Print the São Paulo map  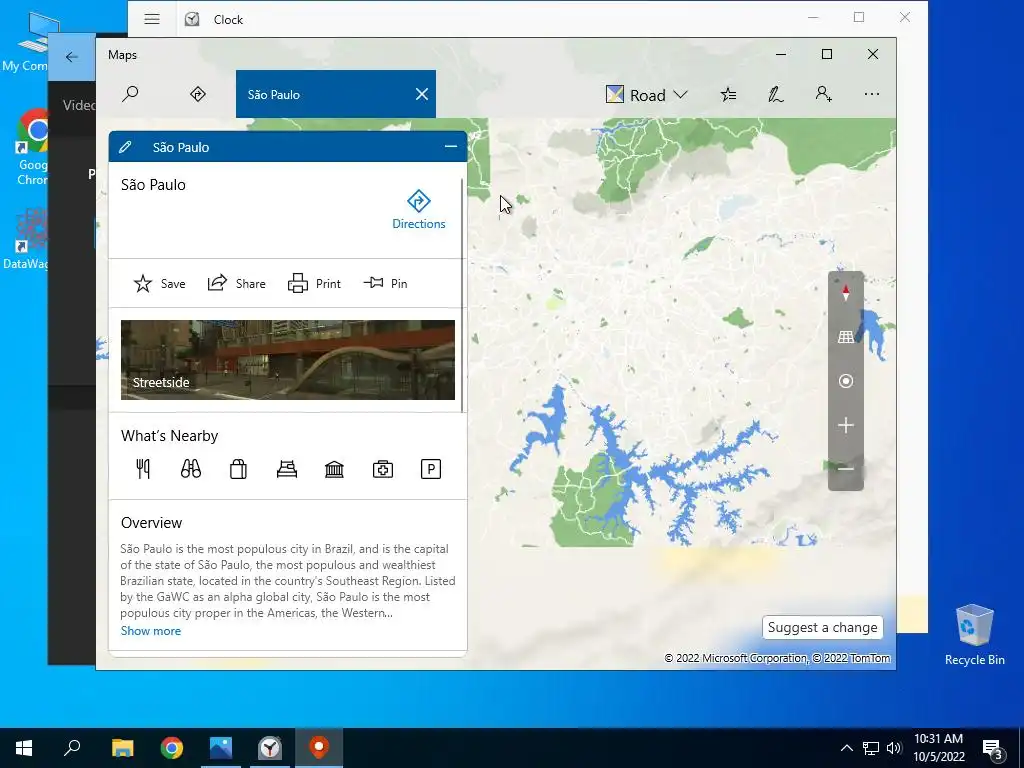[314, 283]
